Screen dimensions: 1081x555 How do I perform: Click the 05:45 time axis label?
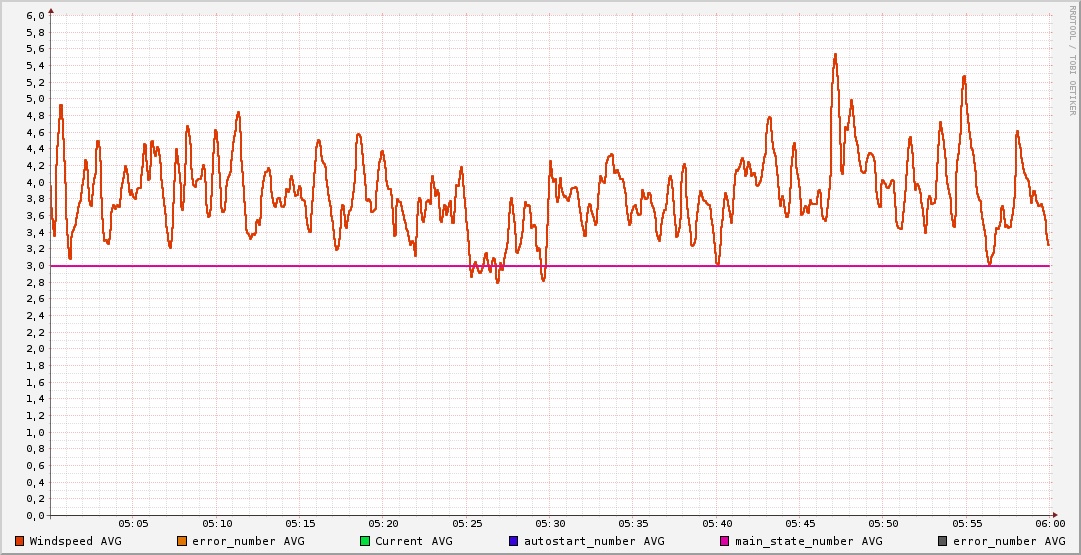click(800, 524)
